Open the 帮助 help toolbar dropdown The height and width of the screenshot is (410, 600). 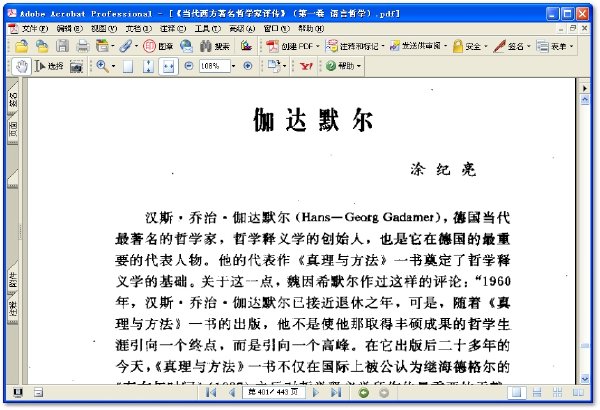tap(344, 66)
